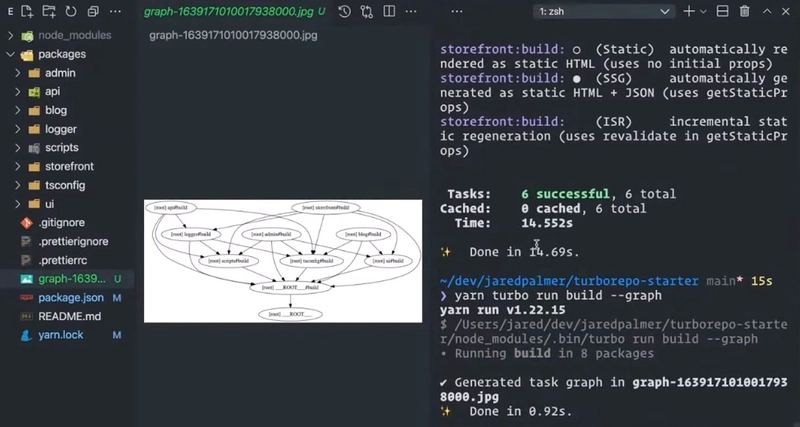Expand the tsconfig folder

[18, 185]
